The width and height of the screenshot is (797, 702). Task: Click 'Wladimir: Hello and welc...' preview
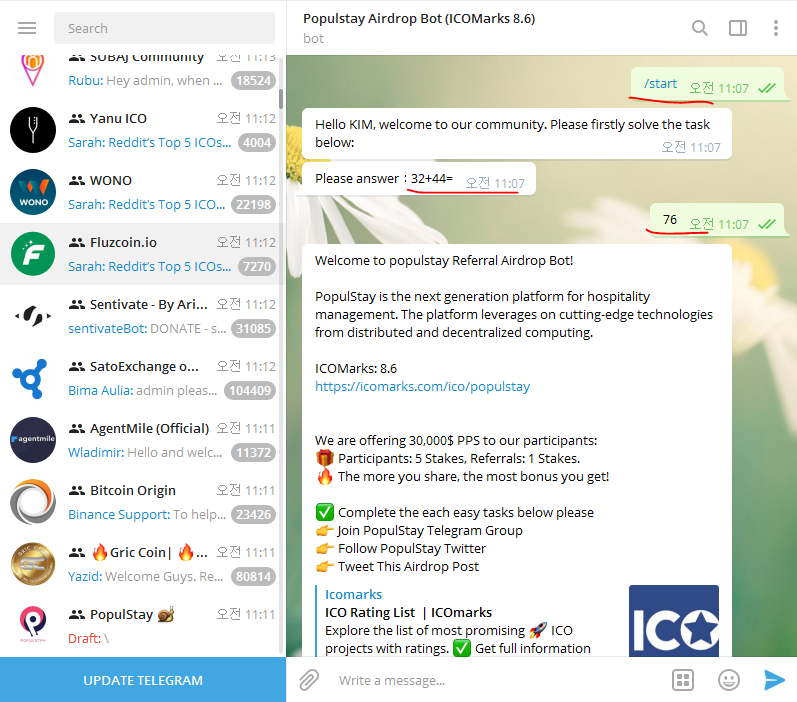(145, 452)
